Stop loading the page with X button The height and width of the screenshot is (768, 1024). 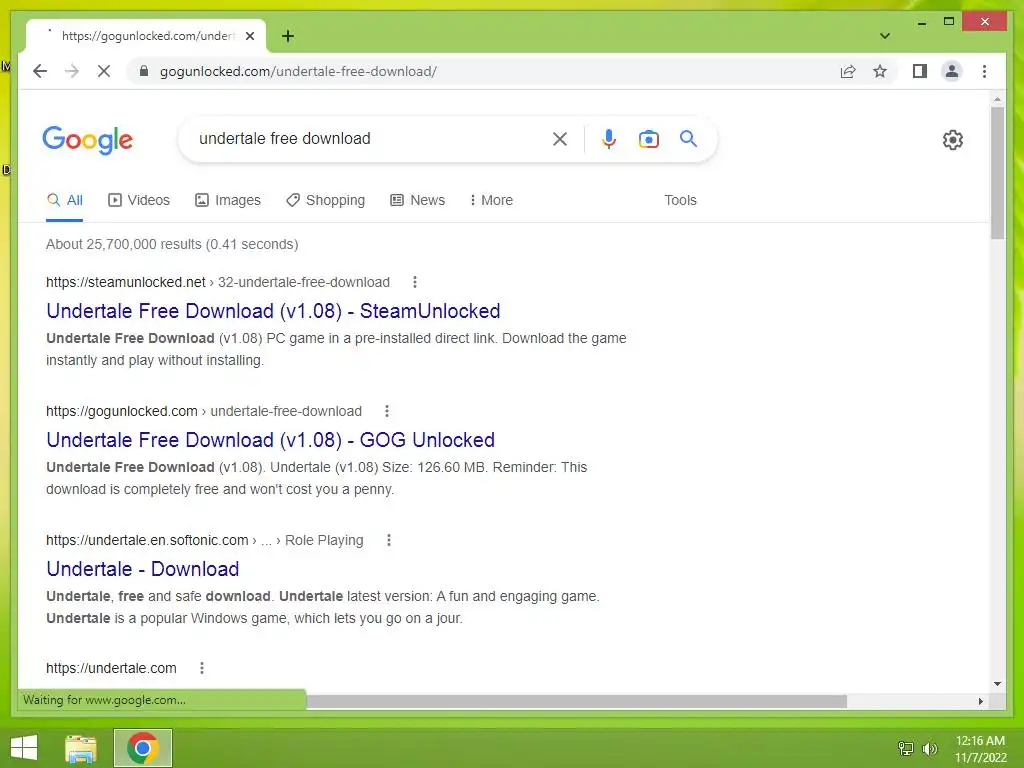[104, 71]
